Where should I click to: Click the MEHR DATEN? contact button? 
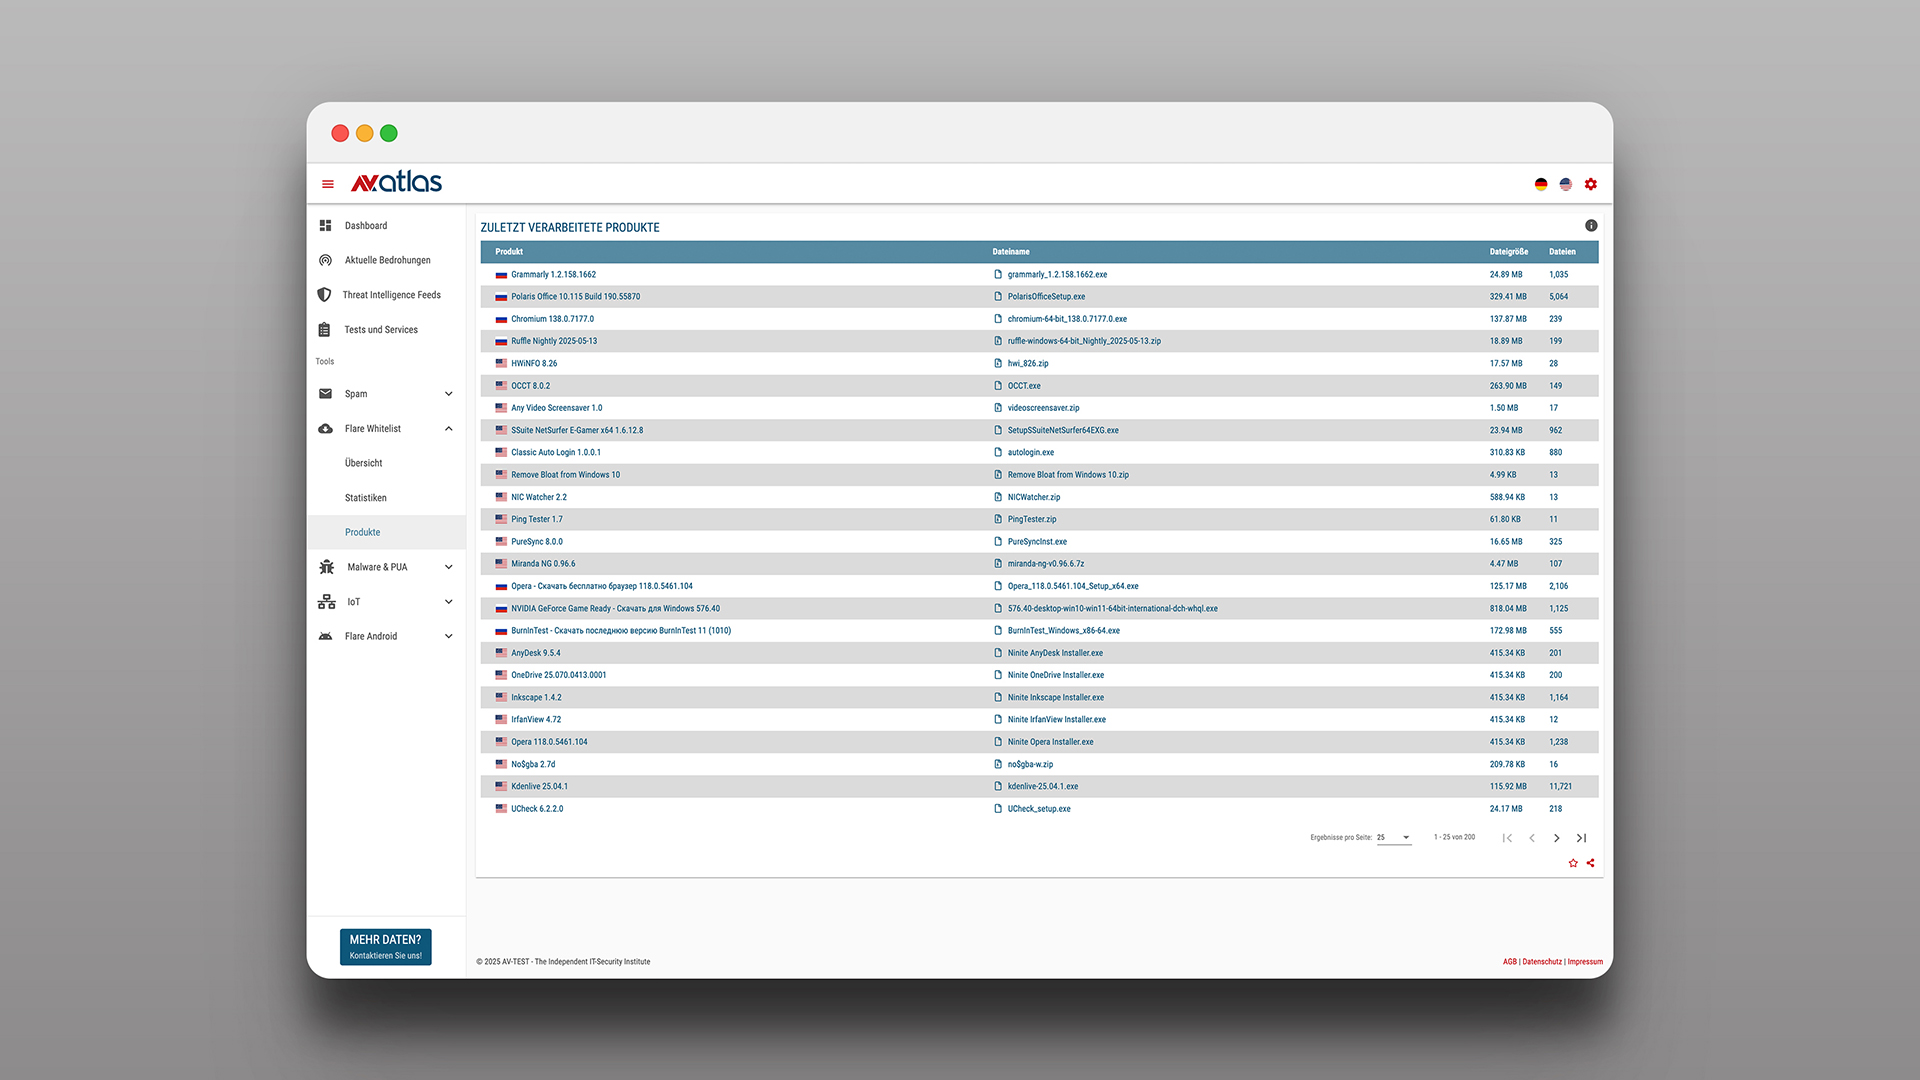pos(386,947)
